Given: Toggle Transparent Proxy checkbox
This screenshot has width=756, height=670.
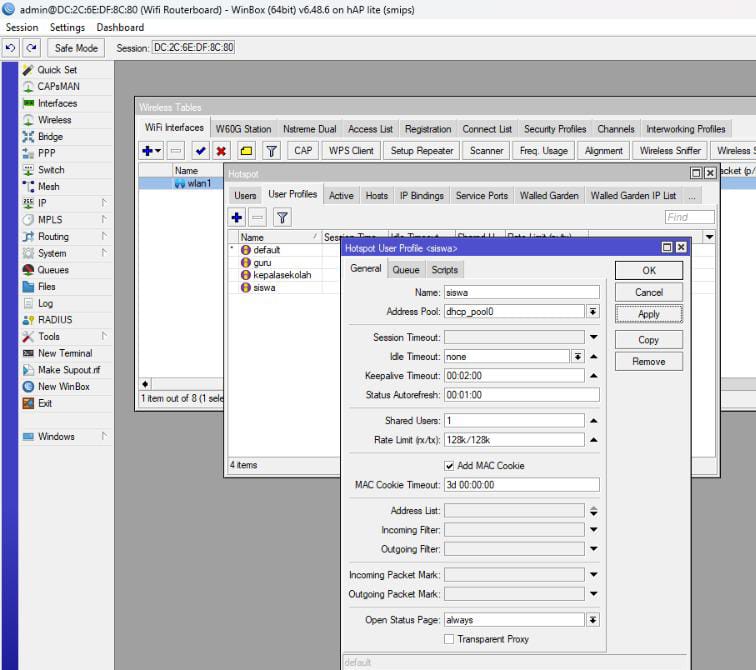Looking at the screenshot, I should point(449,639).
